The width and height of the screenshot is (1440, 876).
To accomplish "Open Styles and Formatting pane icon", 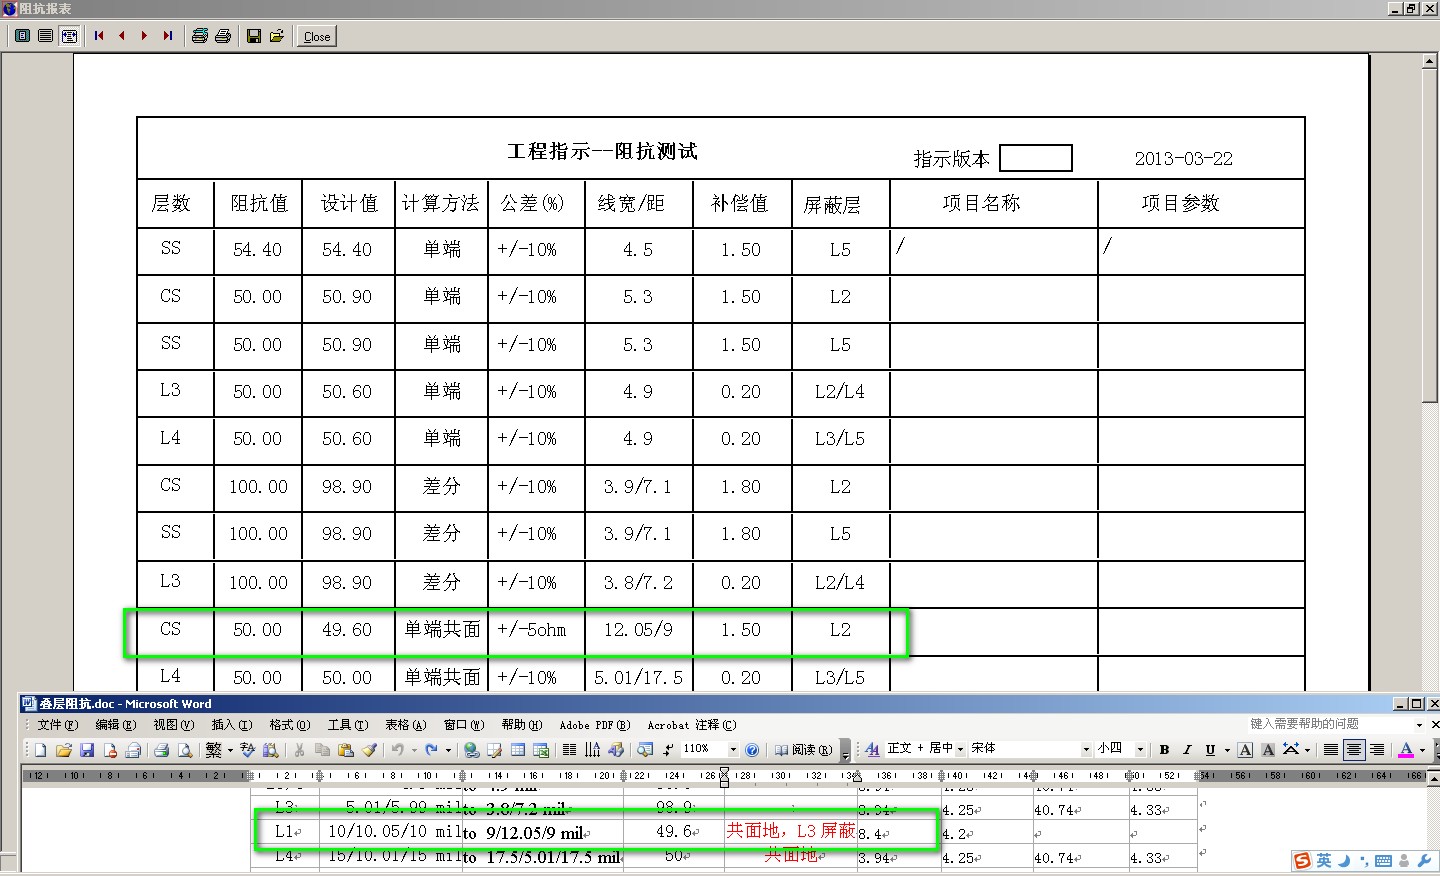I will [x=872, y=749].
